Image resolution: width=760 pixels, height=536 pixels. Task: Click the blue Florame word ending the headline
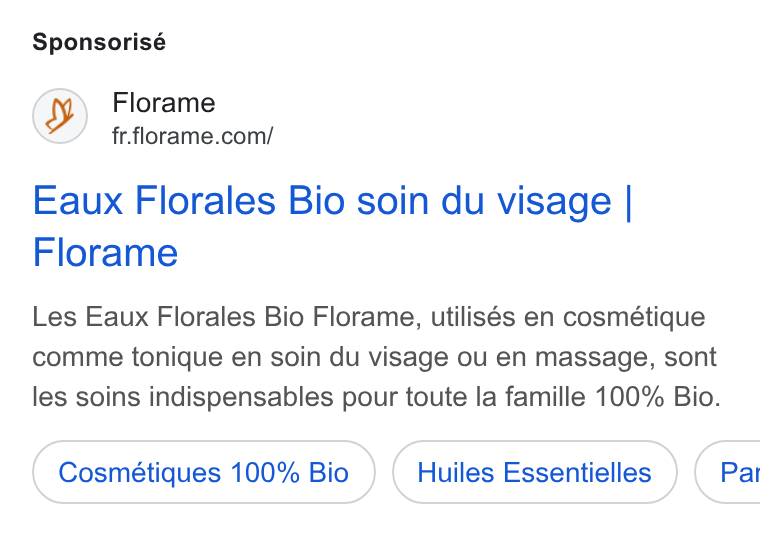tap(105, 252)
